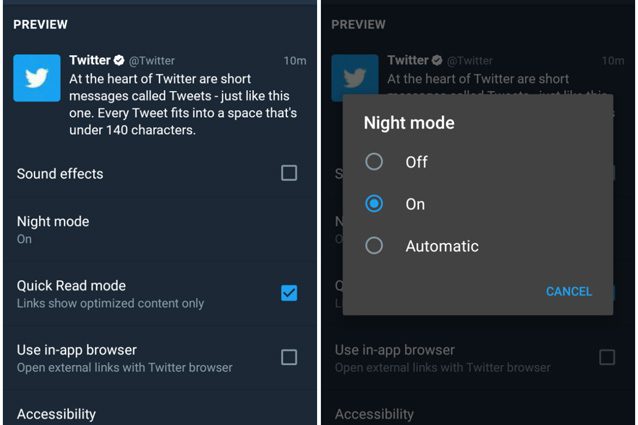The height and width of the screenshot is (425, 638).
Task: Tap the Use in-app browser label
Action: click(x=77, y=350)
